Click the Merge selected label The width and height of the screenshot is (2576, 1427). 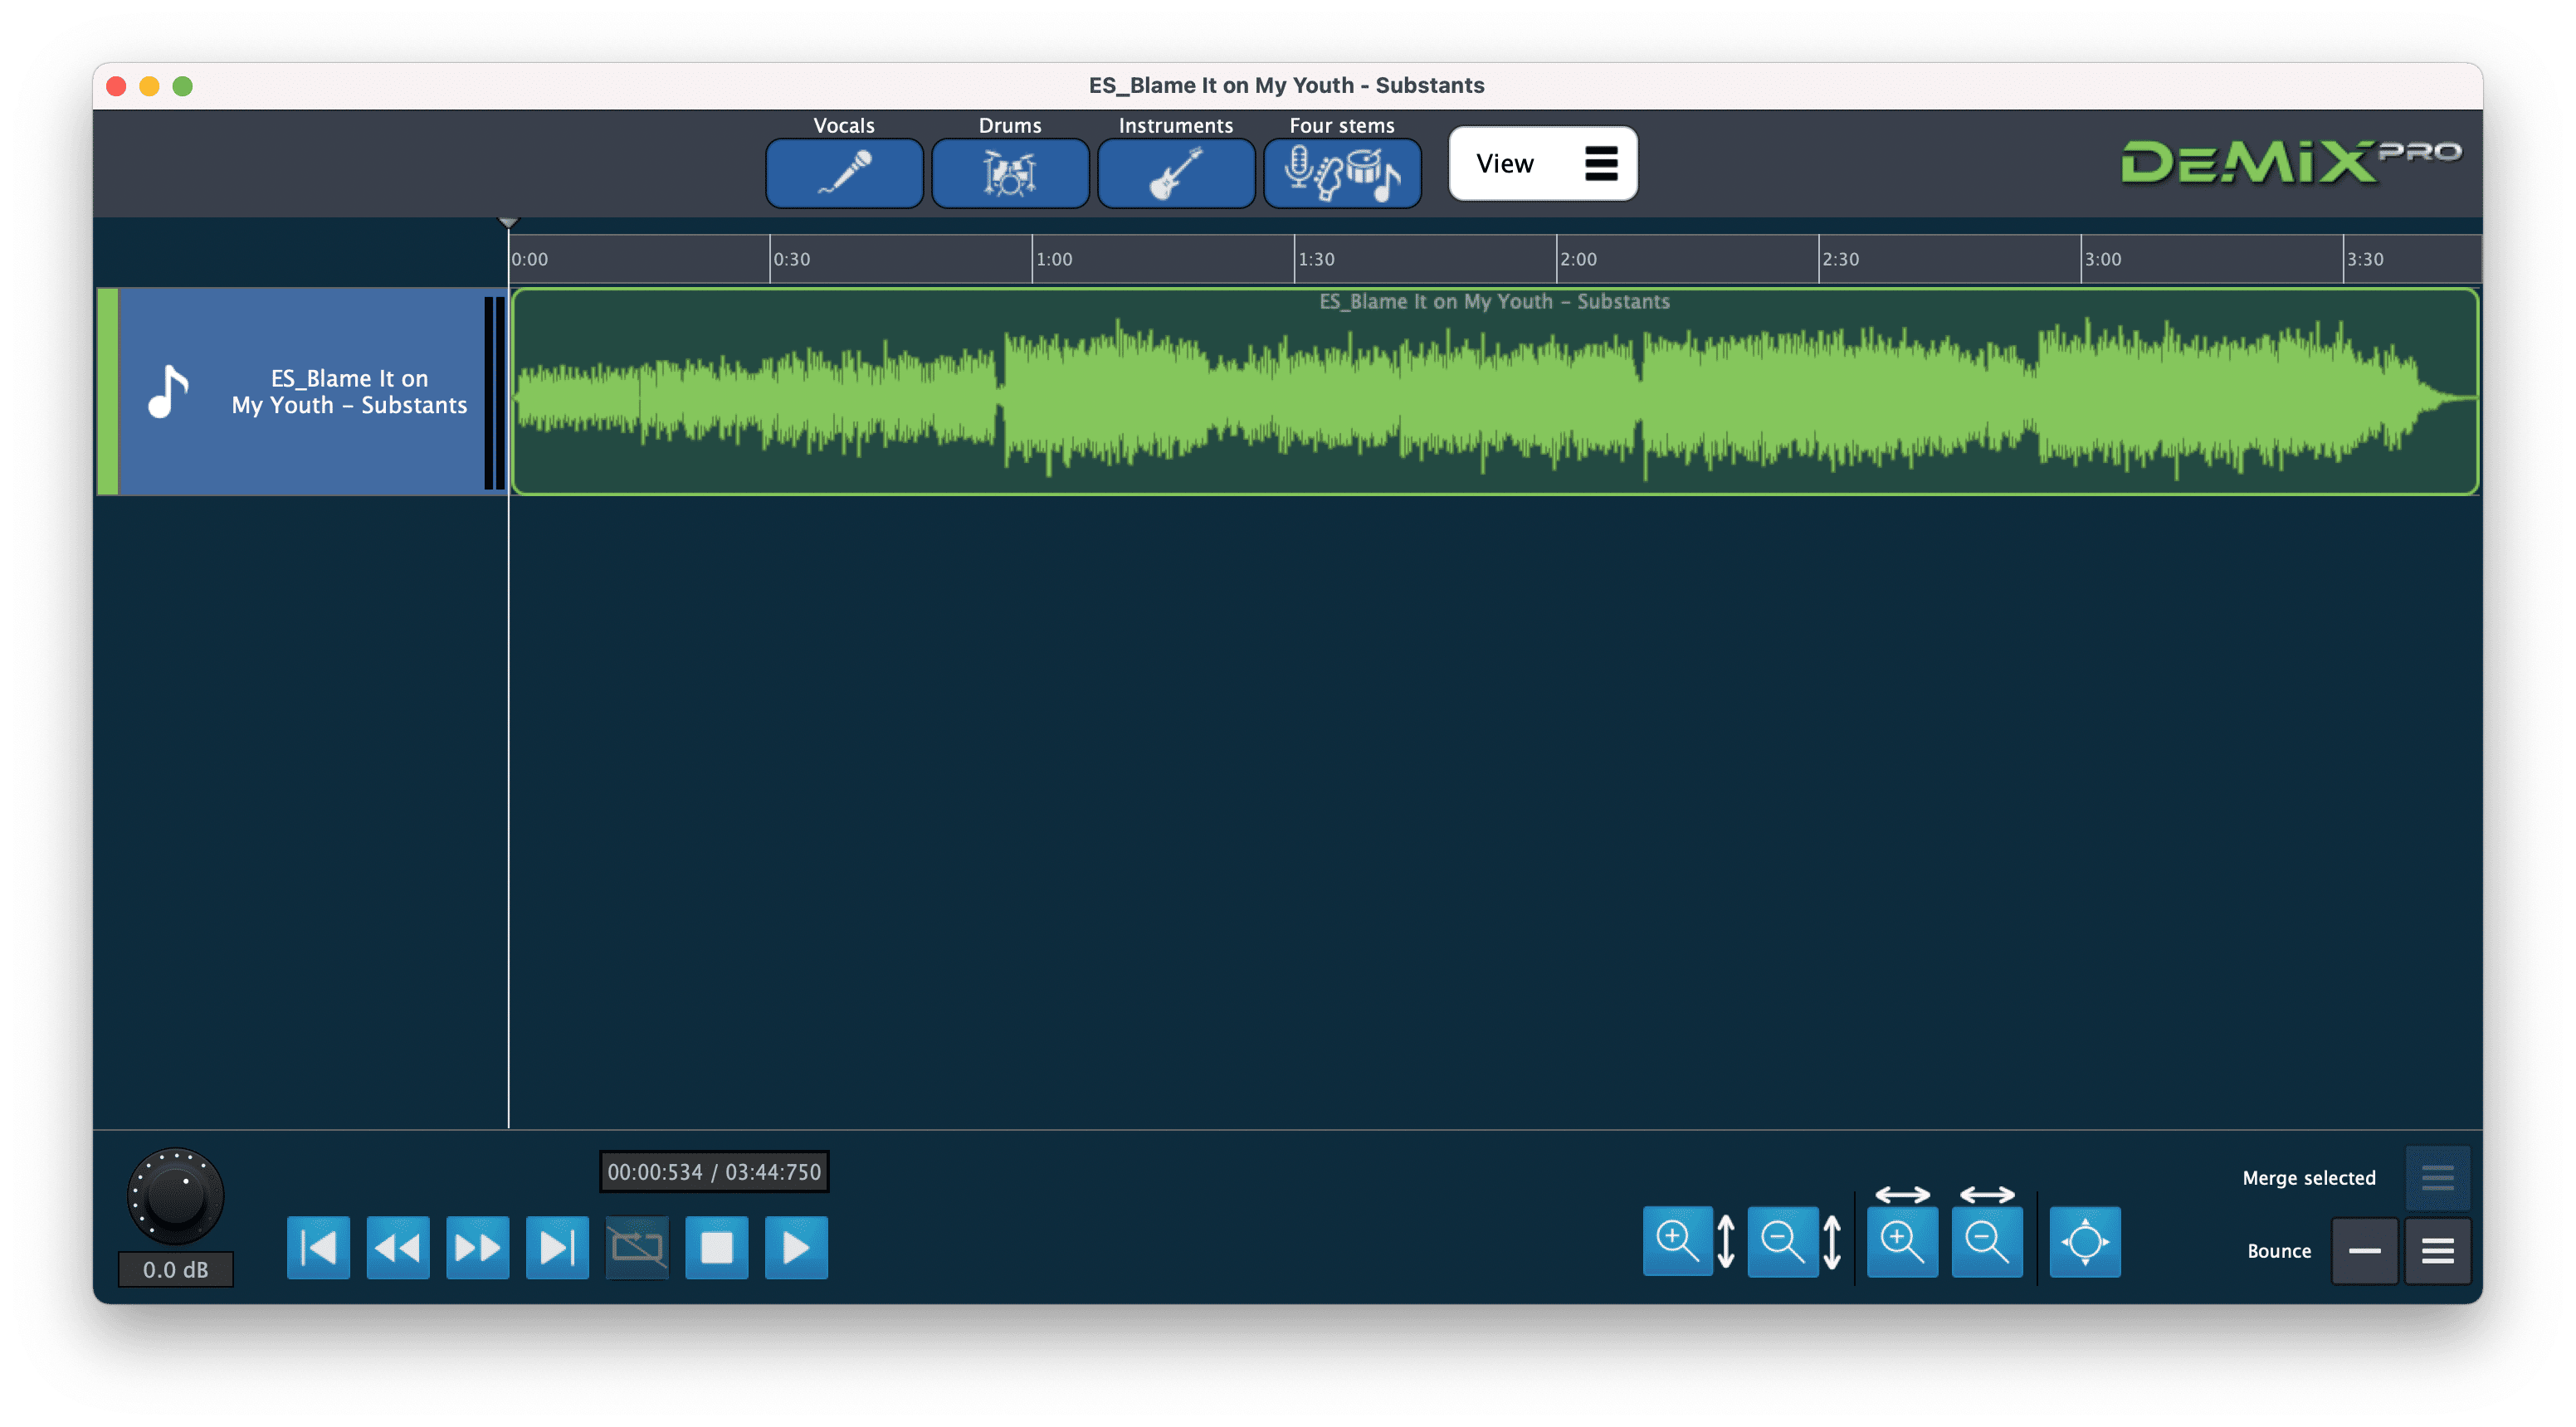[2308, 1178]
